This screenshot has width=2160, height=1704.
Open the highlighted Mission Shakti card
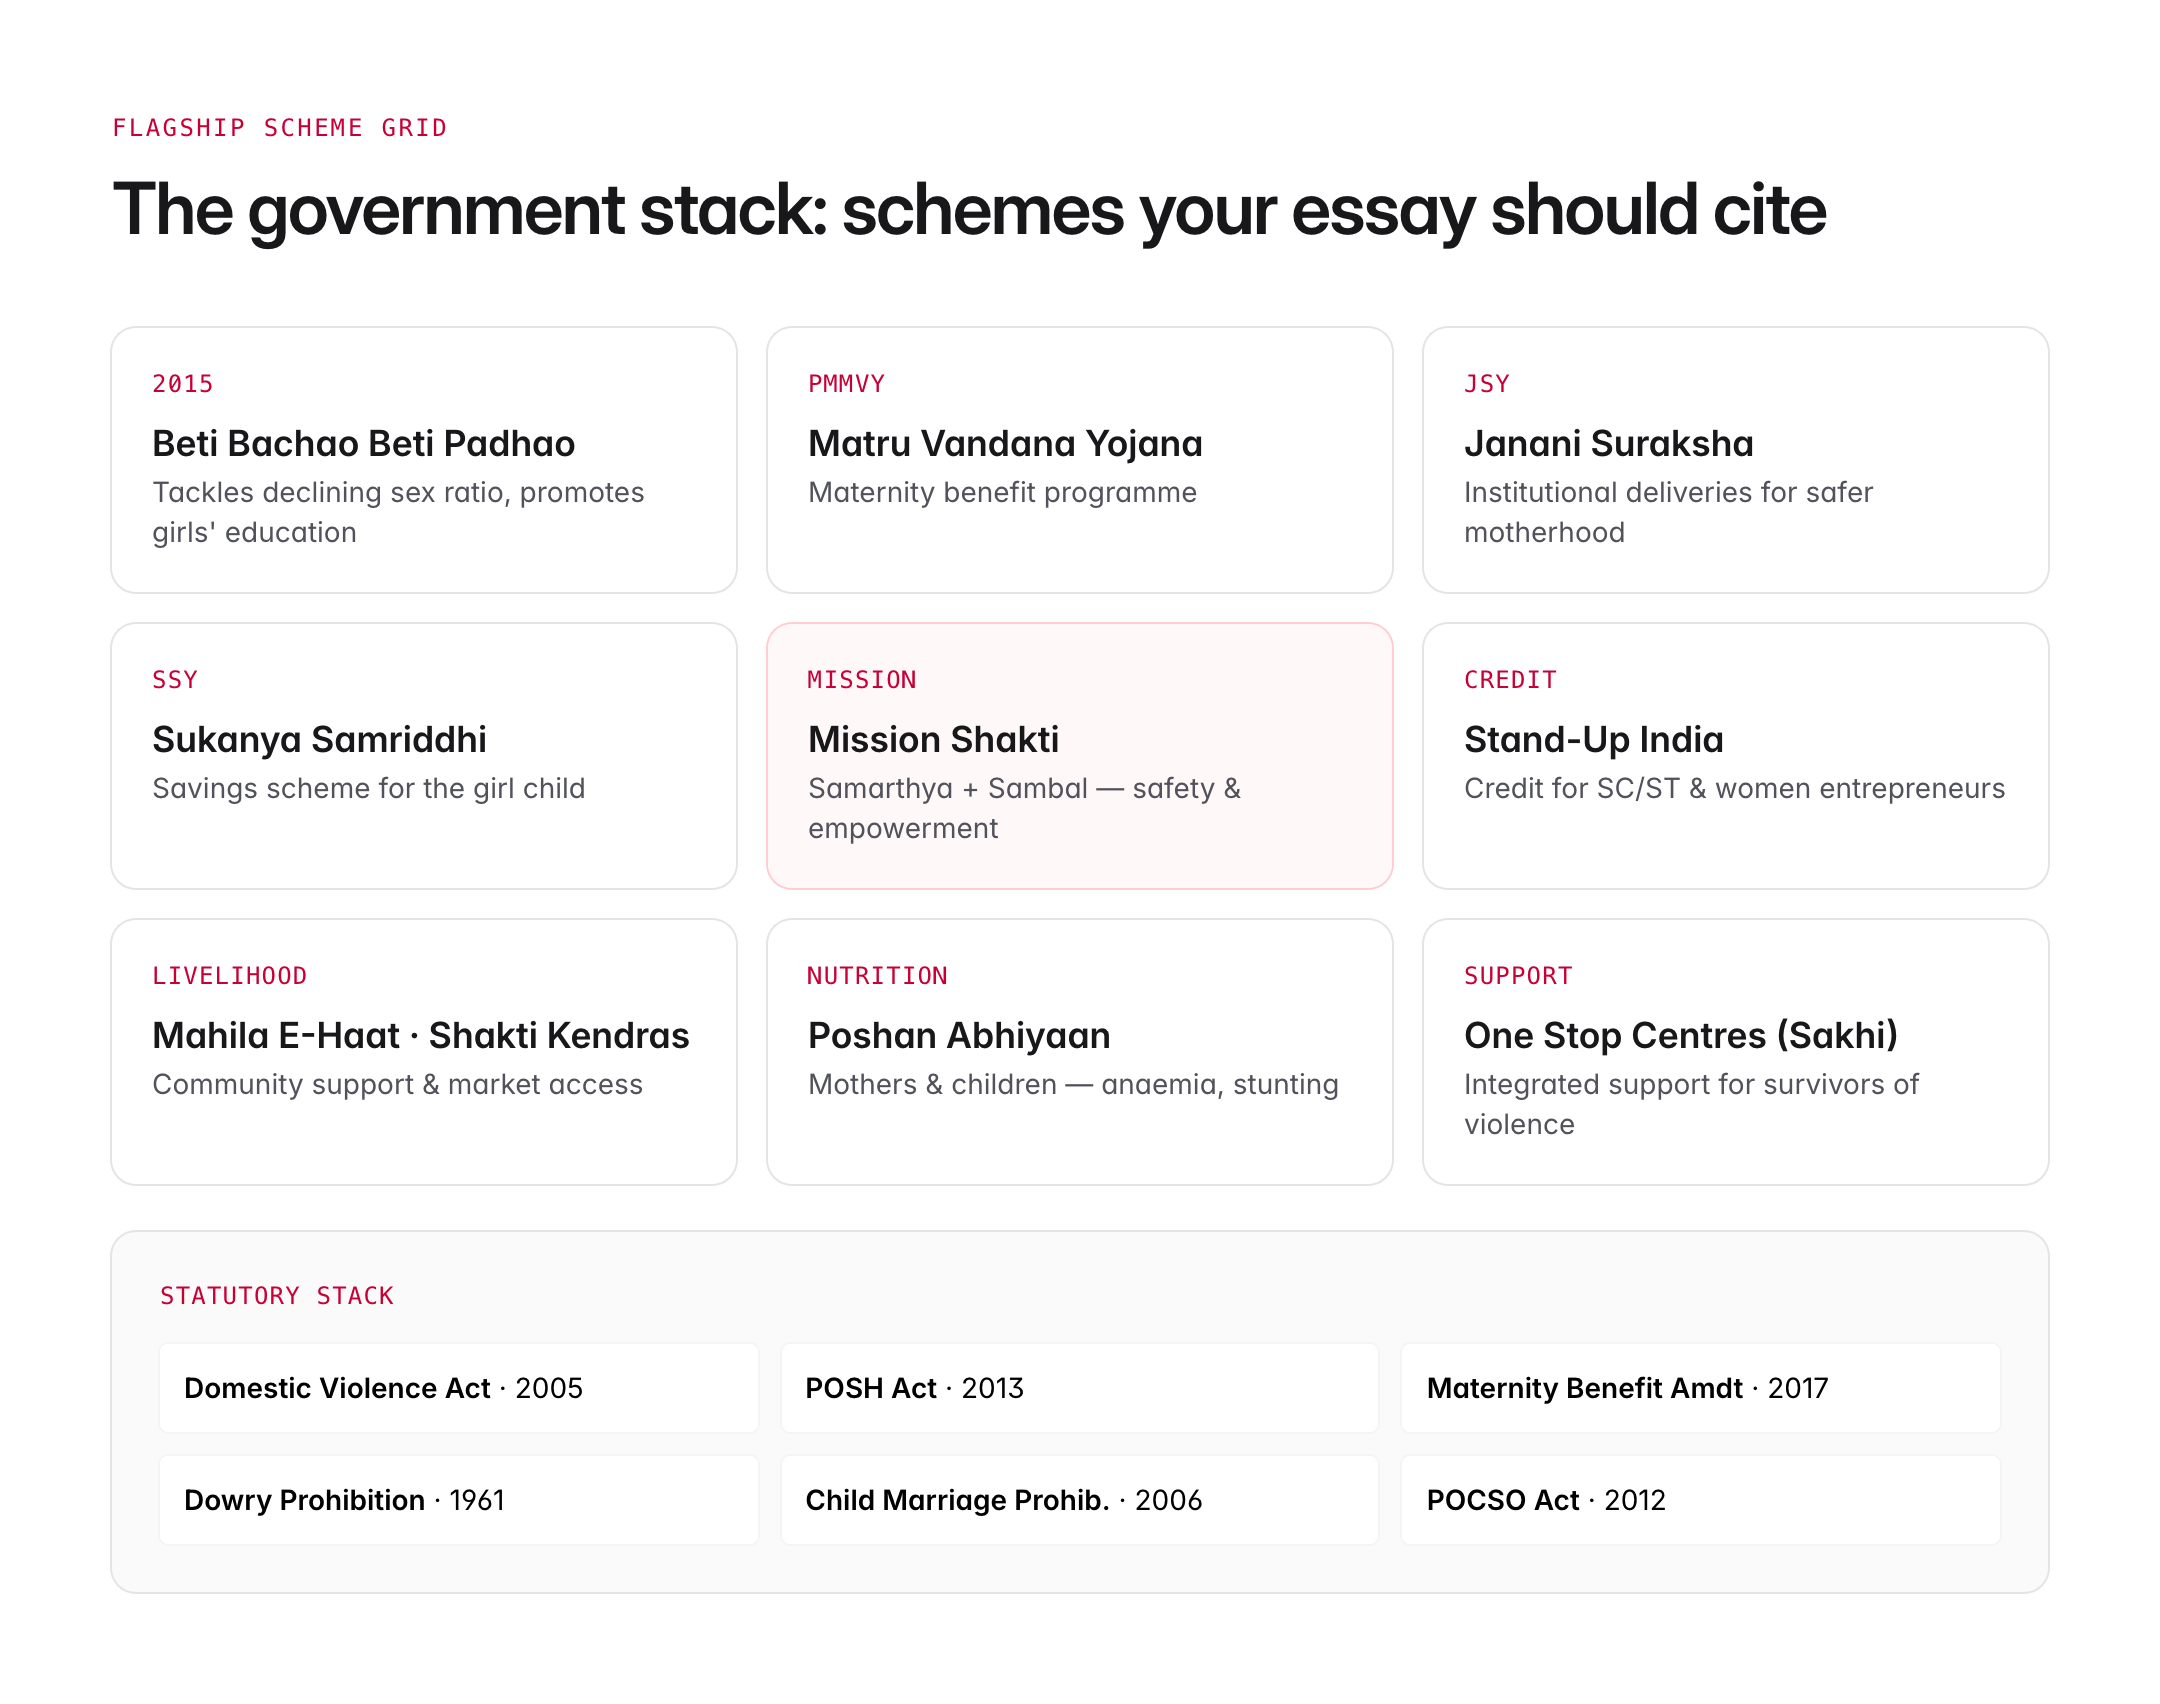1080,756
